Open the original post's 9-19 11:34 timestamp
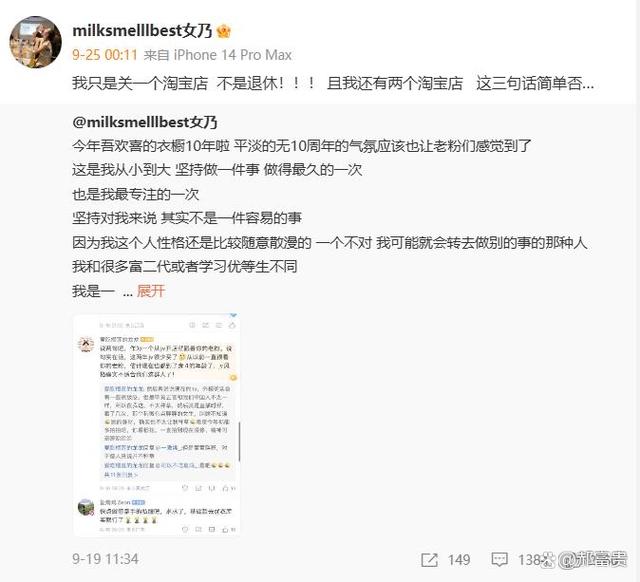This screenshot has height=582, width=640. (x=105, y=559)
